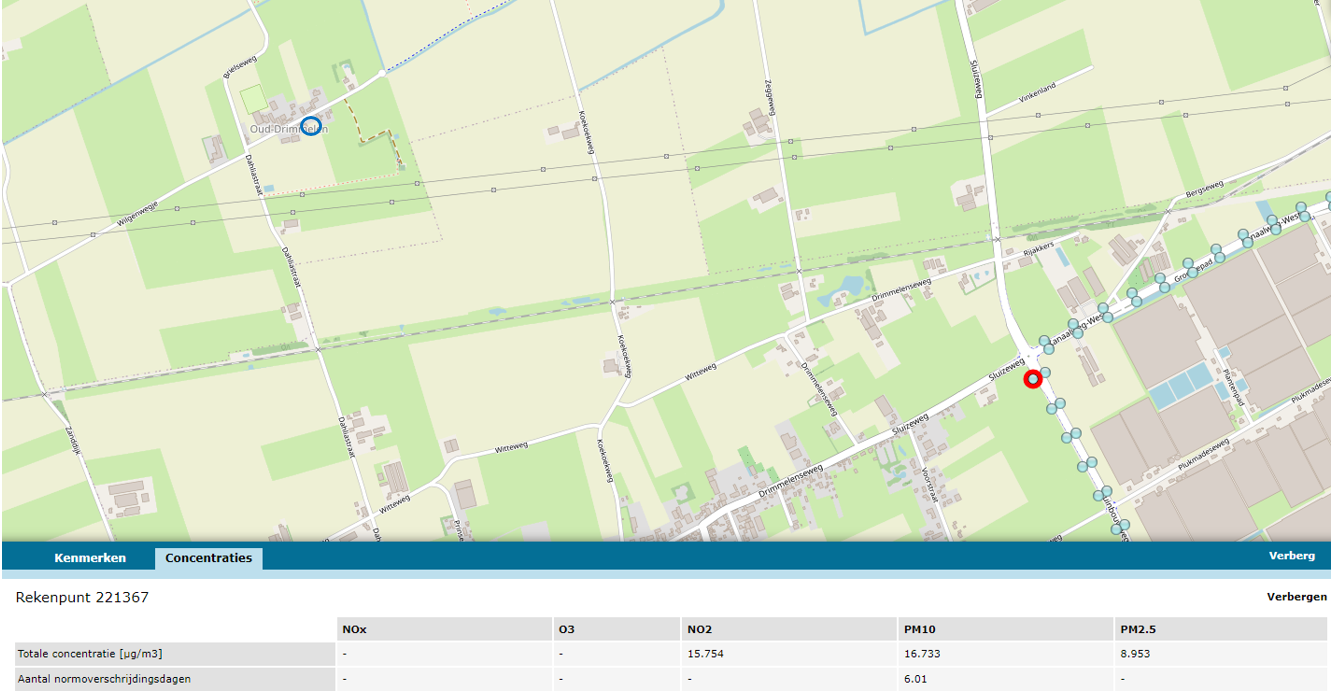Click the blue circle marker at Oud-Drimmelen

pyautogui.click(x=311, y=126)
